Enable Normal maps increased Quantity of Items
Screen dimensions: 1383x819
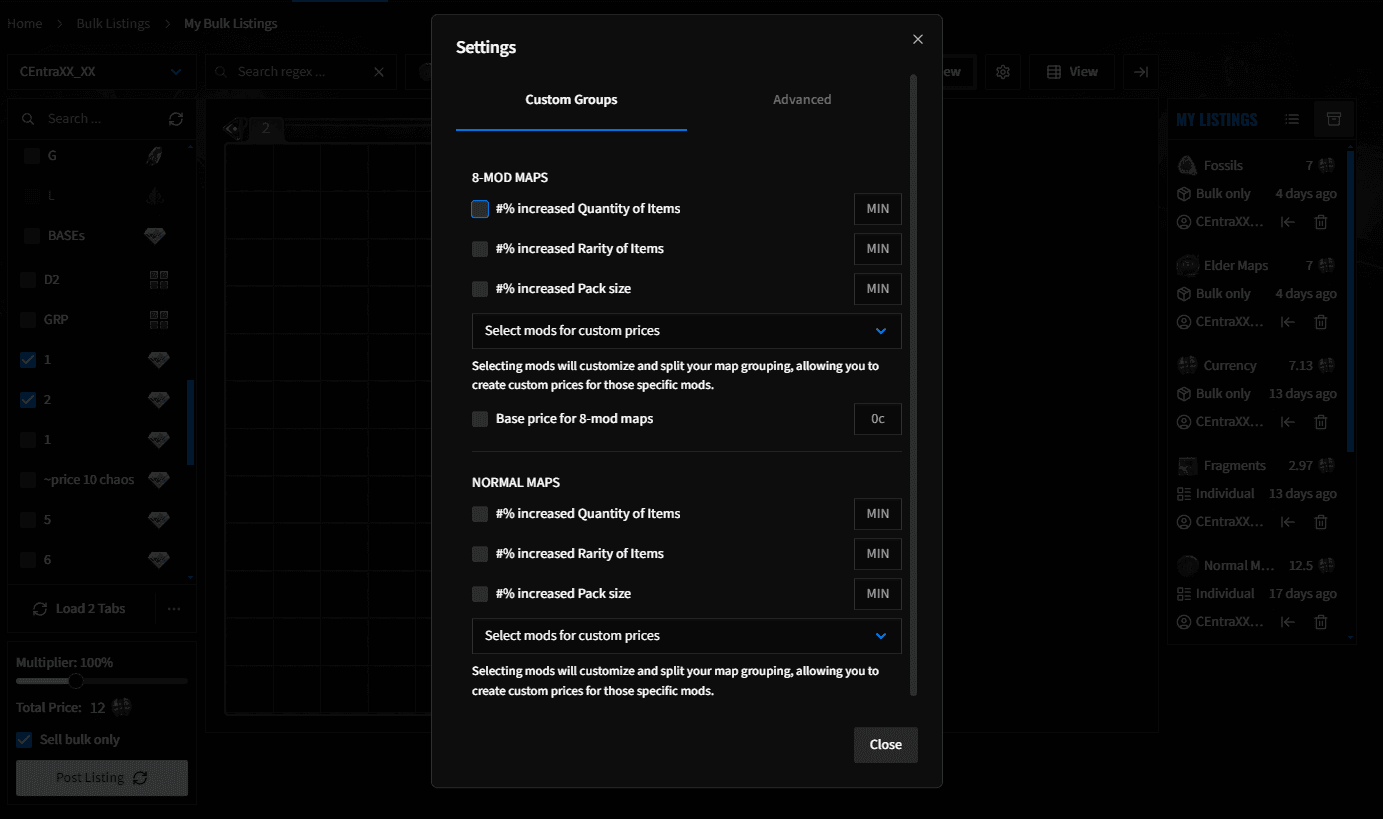[x=480, y=514]
